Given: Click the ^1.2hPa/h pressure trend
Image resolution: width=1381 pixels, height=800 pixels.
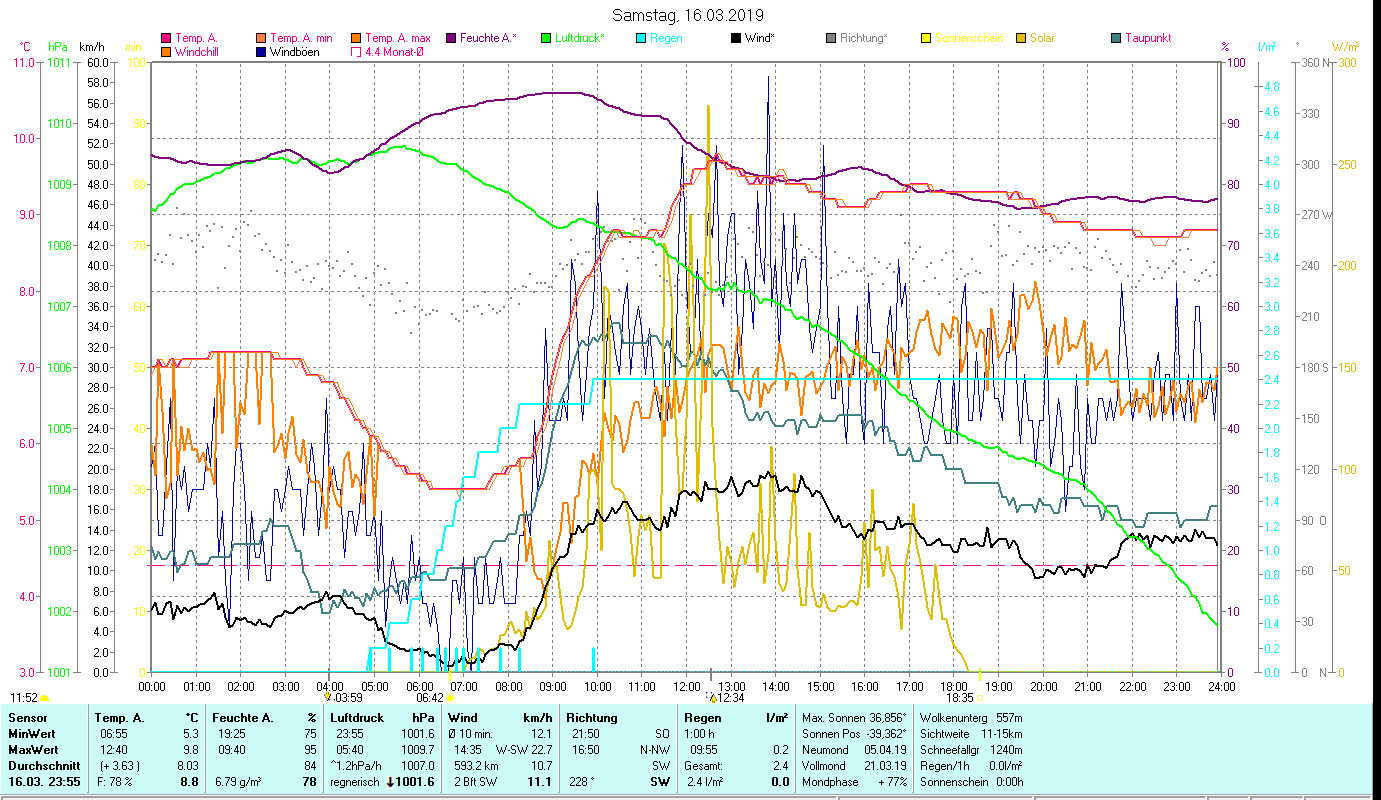Looking at the screenshot, I should coord(357,766).
